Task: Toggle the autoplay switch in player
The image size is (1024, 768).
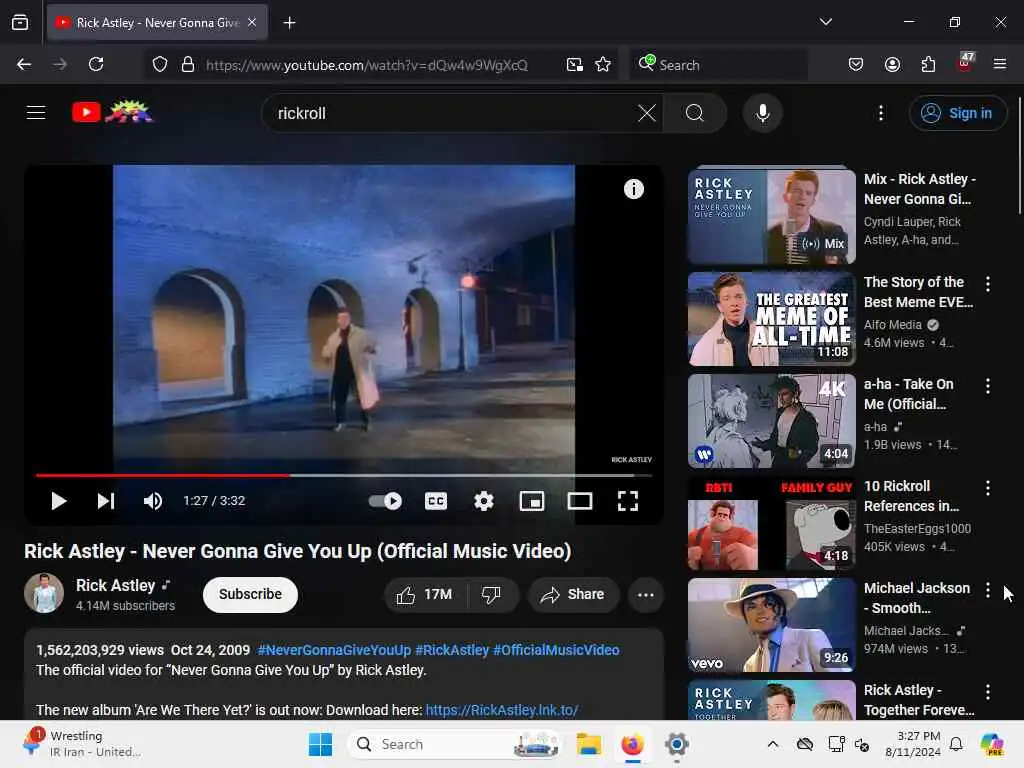Action: (x=385, y=501)
